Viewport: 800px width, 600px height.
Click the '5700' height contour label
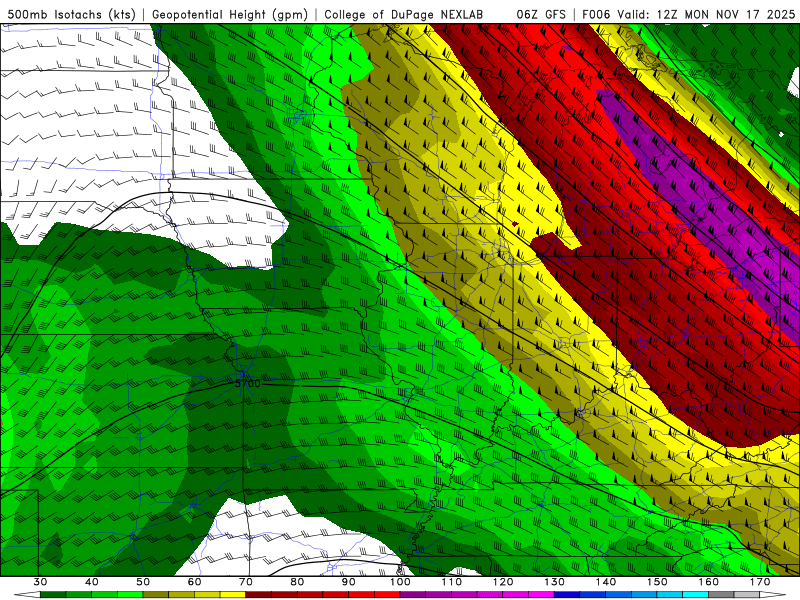248,383
